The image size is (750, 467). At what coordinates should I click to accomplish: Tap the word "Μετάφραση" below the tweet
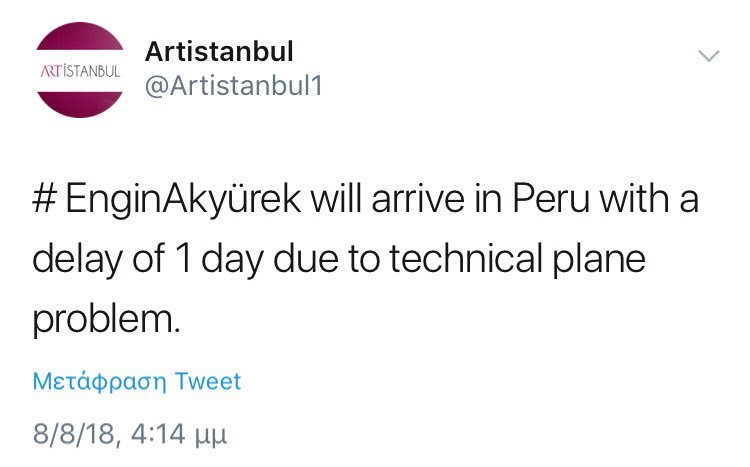pyautogui.click(x=100, y=381)
